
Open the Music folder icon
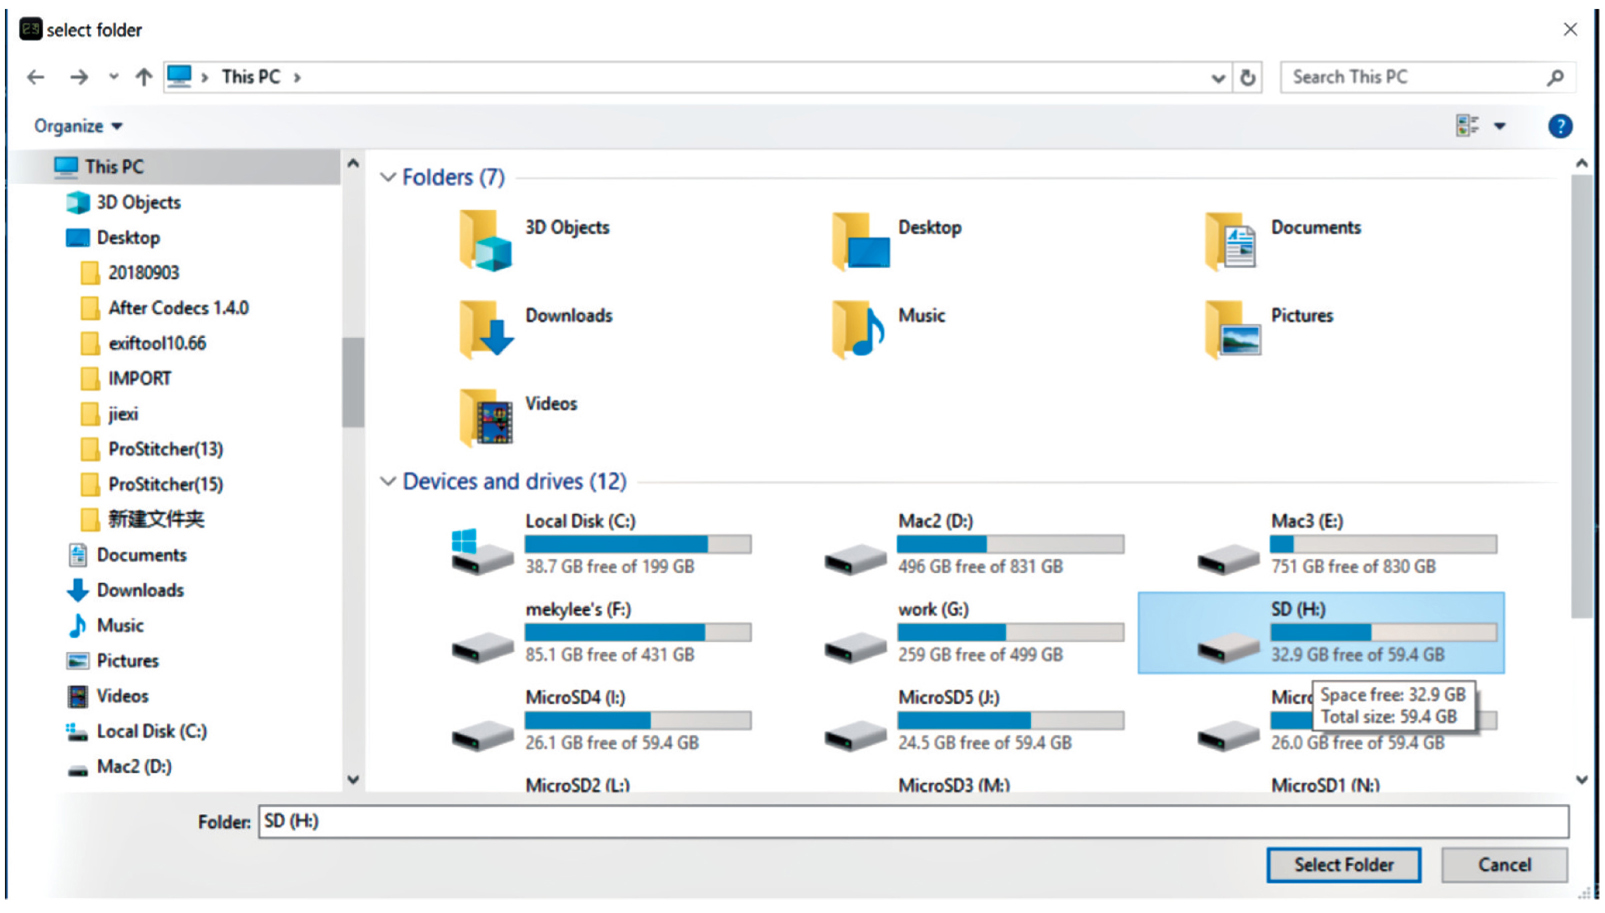pyautogui.click(x=858, y=329)
